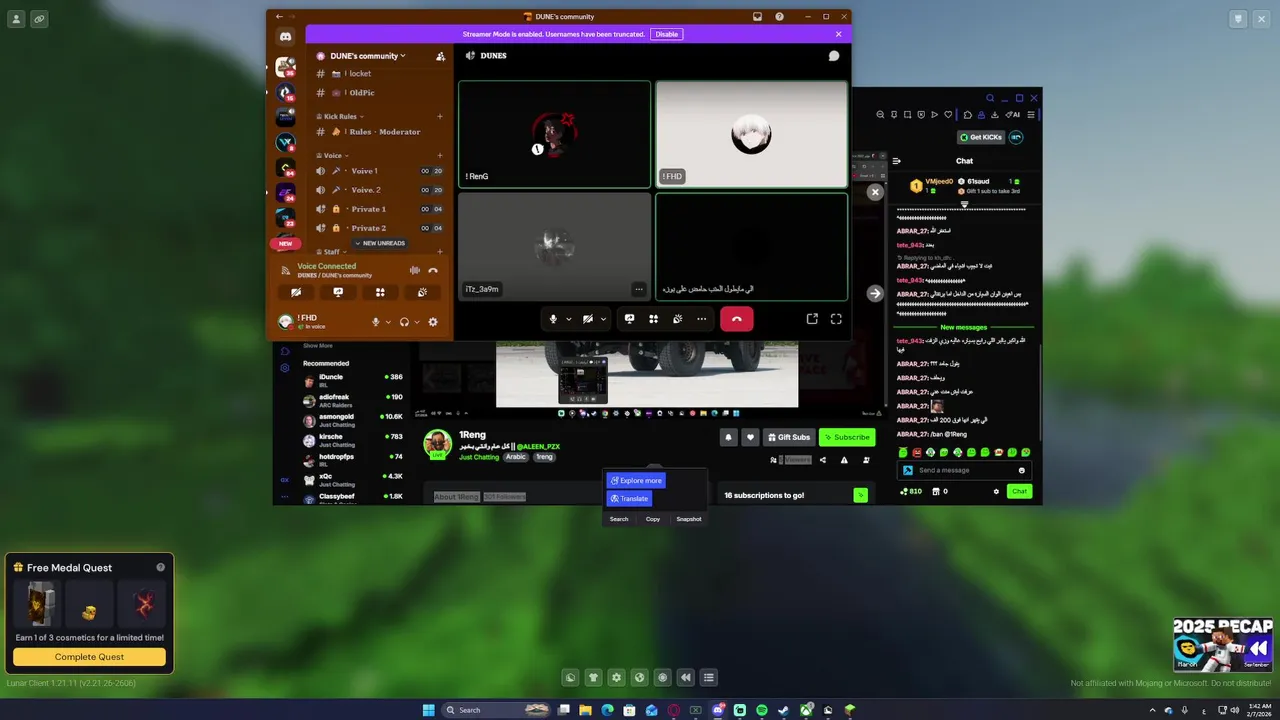Open Discord direct messages home icon
The image size is (1280, 720).
coord(285,36)
